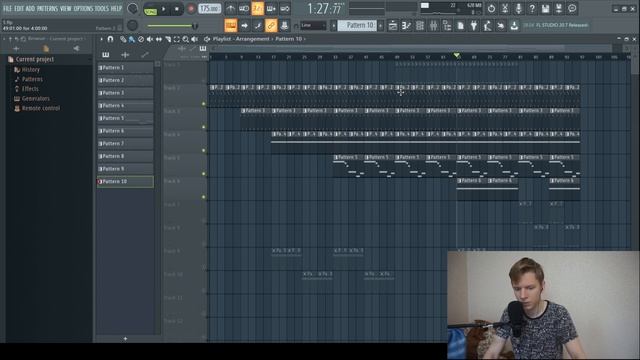Select Pattern 5 in the pattern picker

125,118
